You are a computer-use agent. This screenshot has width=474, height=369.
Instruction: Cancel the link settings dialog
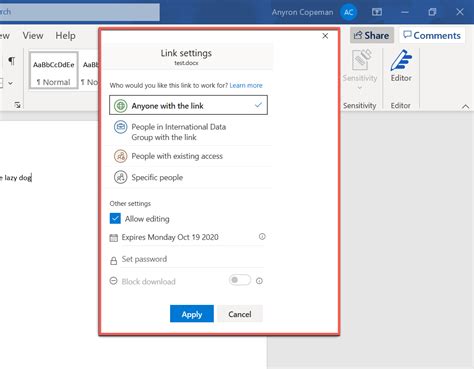pos(240,314)
